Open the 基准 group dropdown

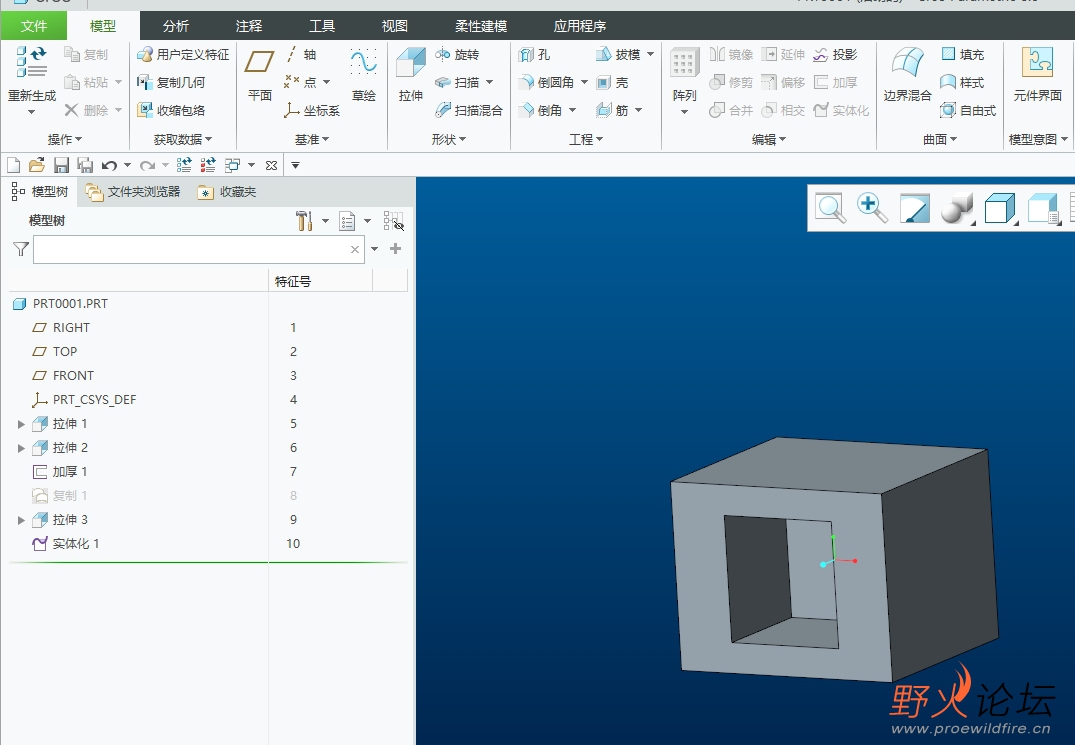[x=312, y=139]
